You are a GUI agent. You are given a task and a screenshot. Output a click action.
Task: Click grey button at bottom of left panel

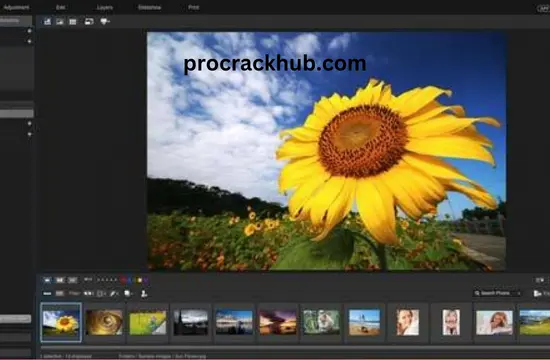tap(15, 319)
